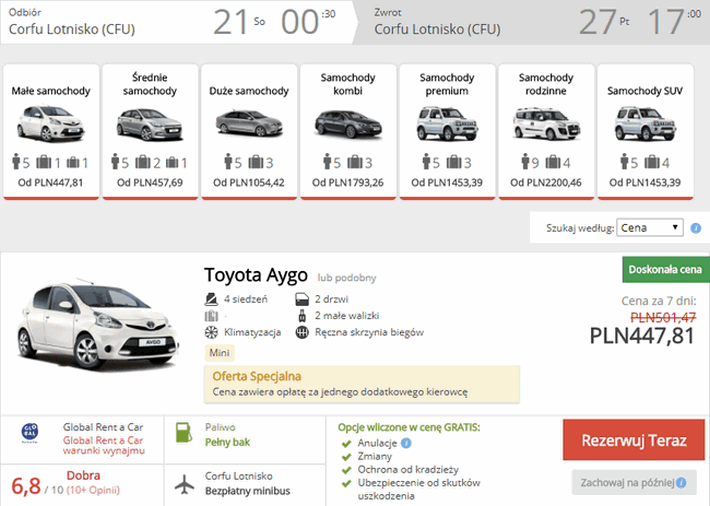Click the Dobra rating label
This screenshot has width=710, height=506.
83,475
